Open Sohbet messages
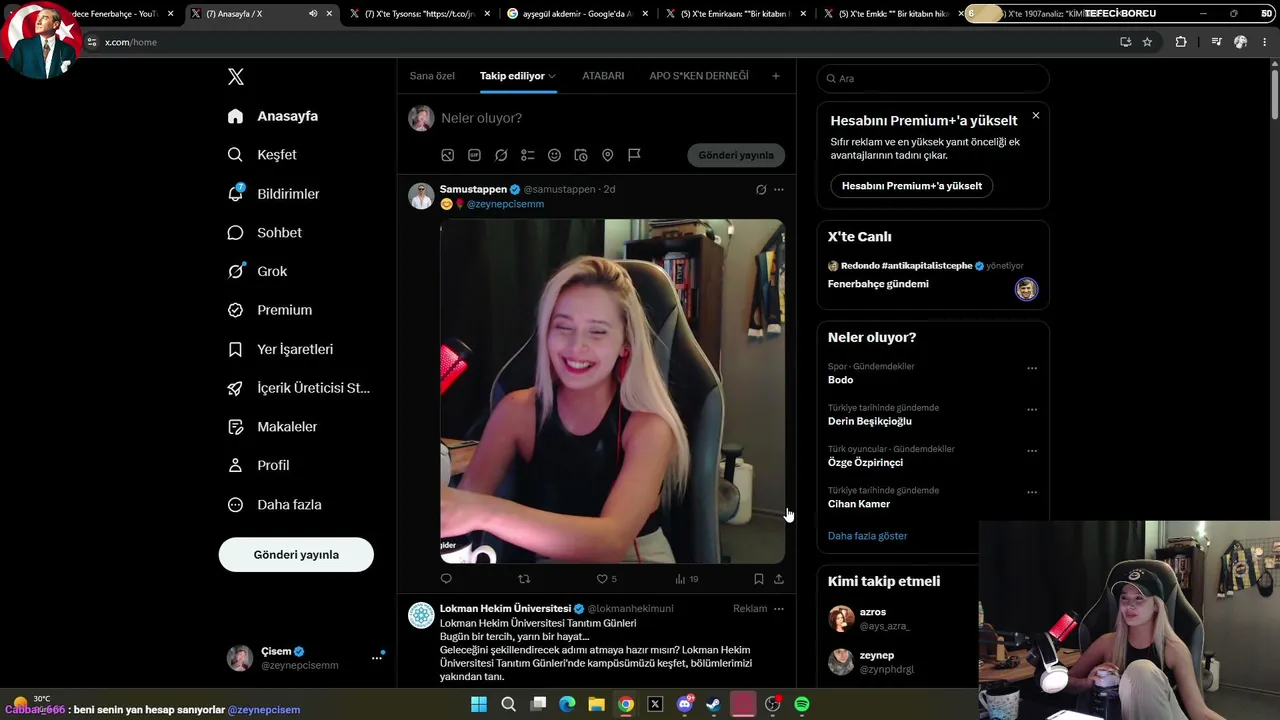The height and width of the screenshot is (720, 1280). pos(264,233)
